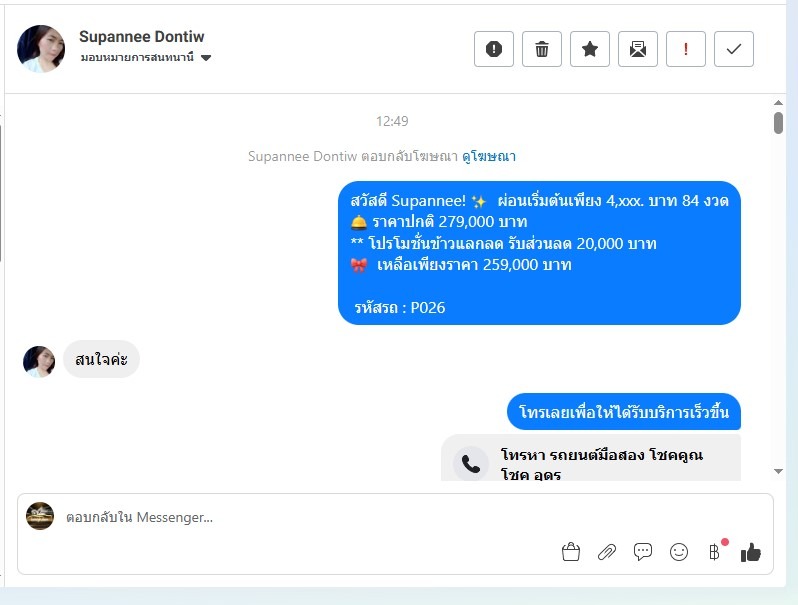Image resolution: width=798 pixels, height=605 pixels.
Task: Open Supannee's profile picture in header
Action: [x=41, y=49]
